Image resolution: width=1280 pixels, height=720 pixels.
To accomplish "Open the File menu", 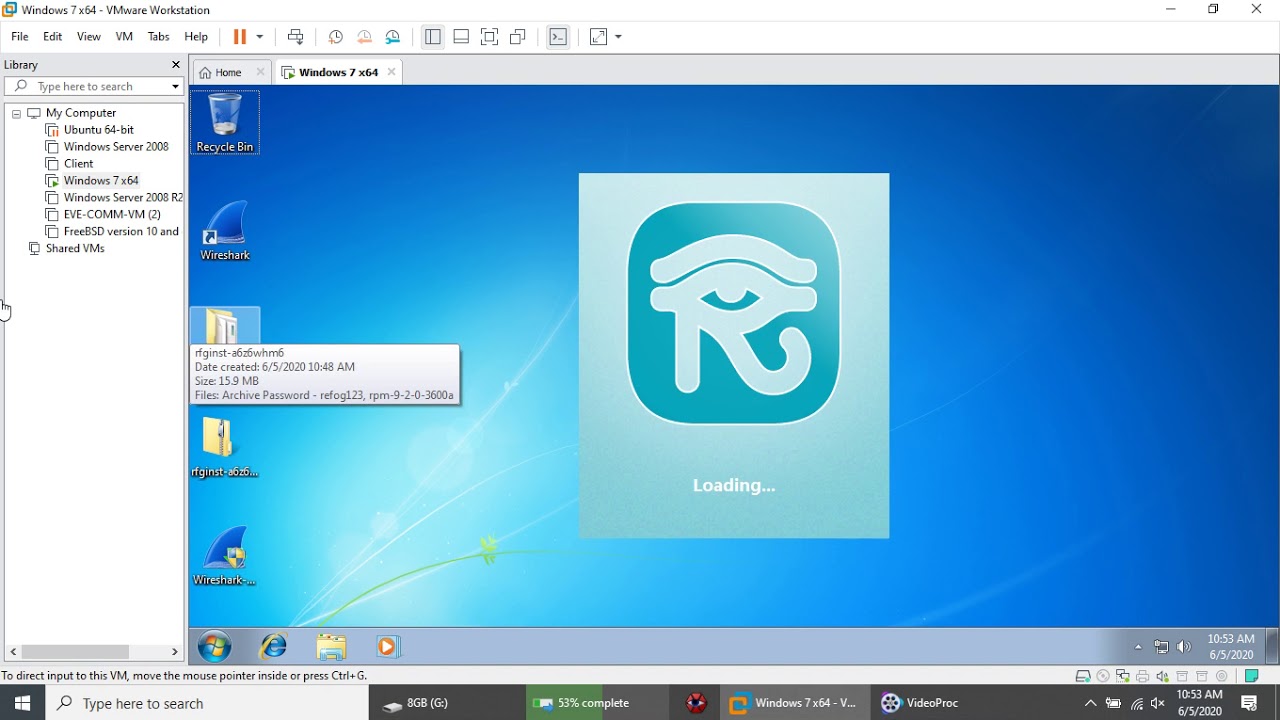I will tap(20, 37).
